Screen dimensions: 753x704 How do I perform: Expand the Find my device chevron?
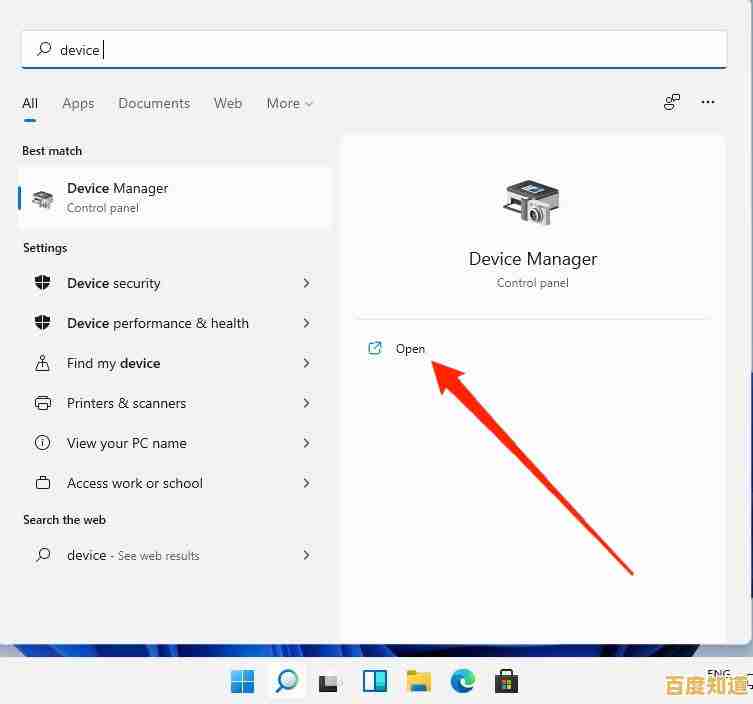(x=306, y=363)
